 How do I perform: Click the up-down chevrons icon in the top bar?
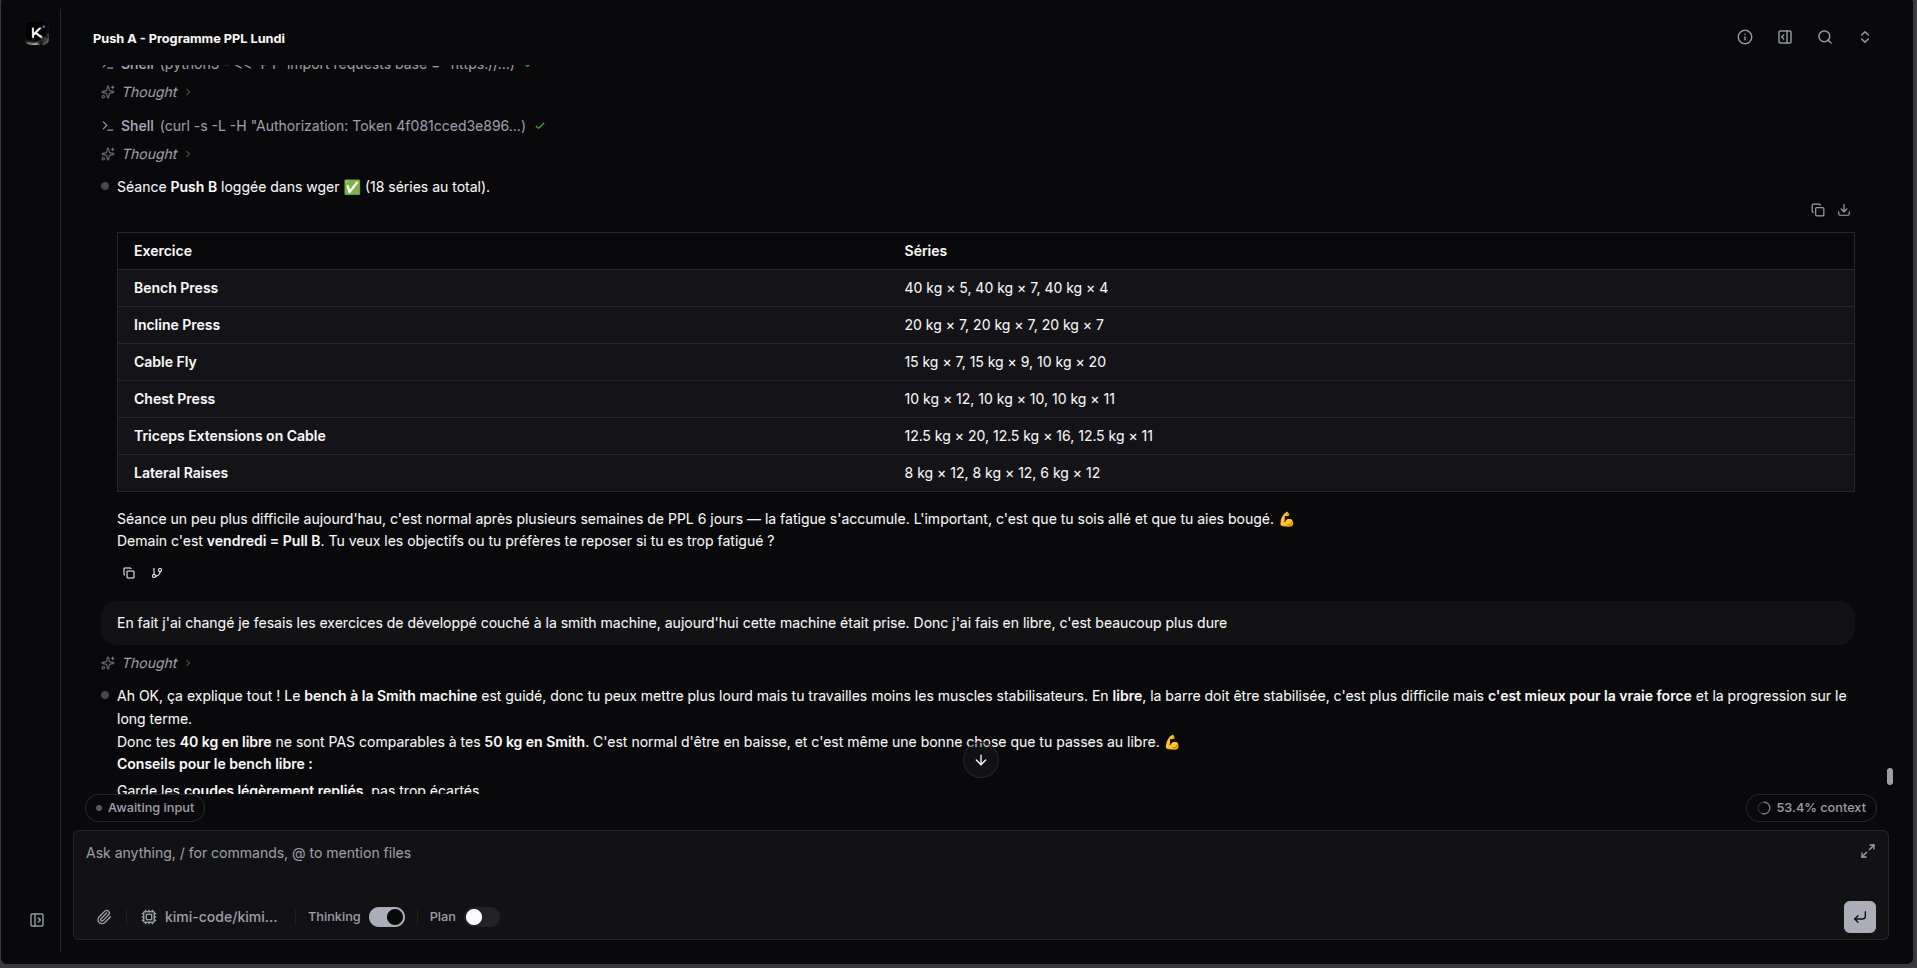(1865, 37)
